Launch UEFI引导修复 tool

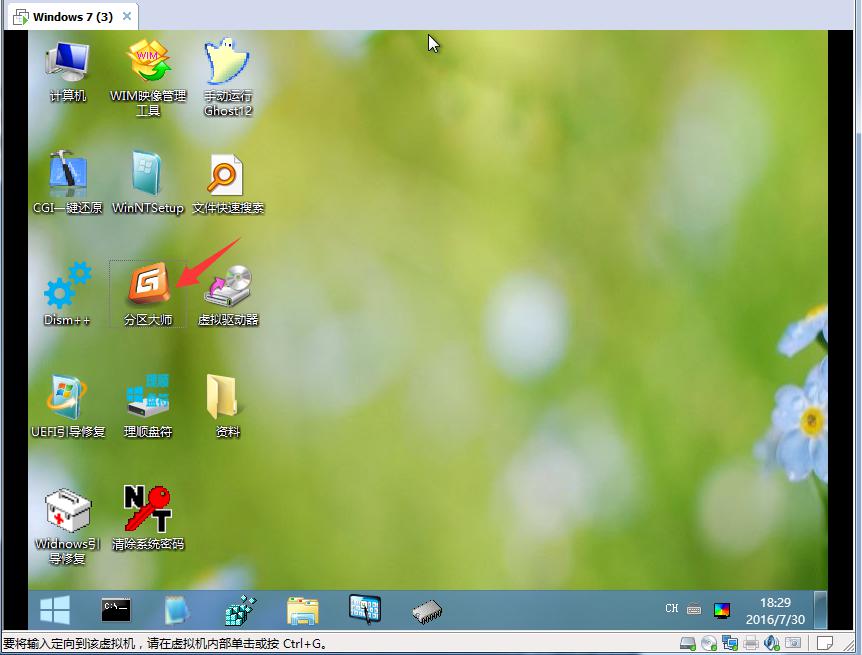tap(68, 407)
